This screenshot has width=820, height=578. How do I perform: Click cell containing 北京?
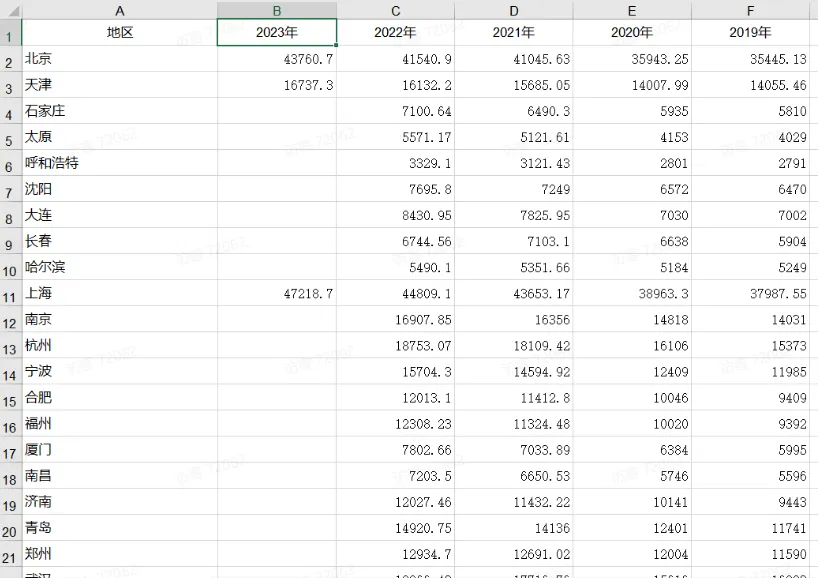pos(120,59)
